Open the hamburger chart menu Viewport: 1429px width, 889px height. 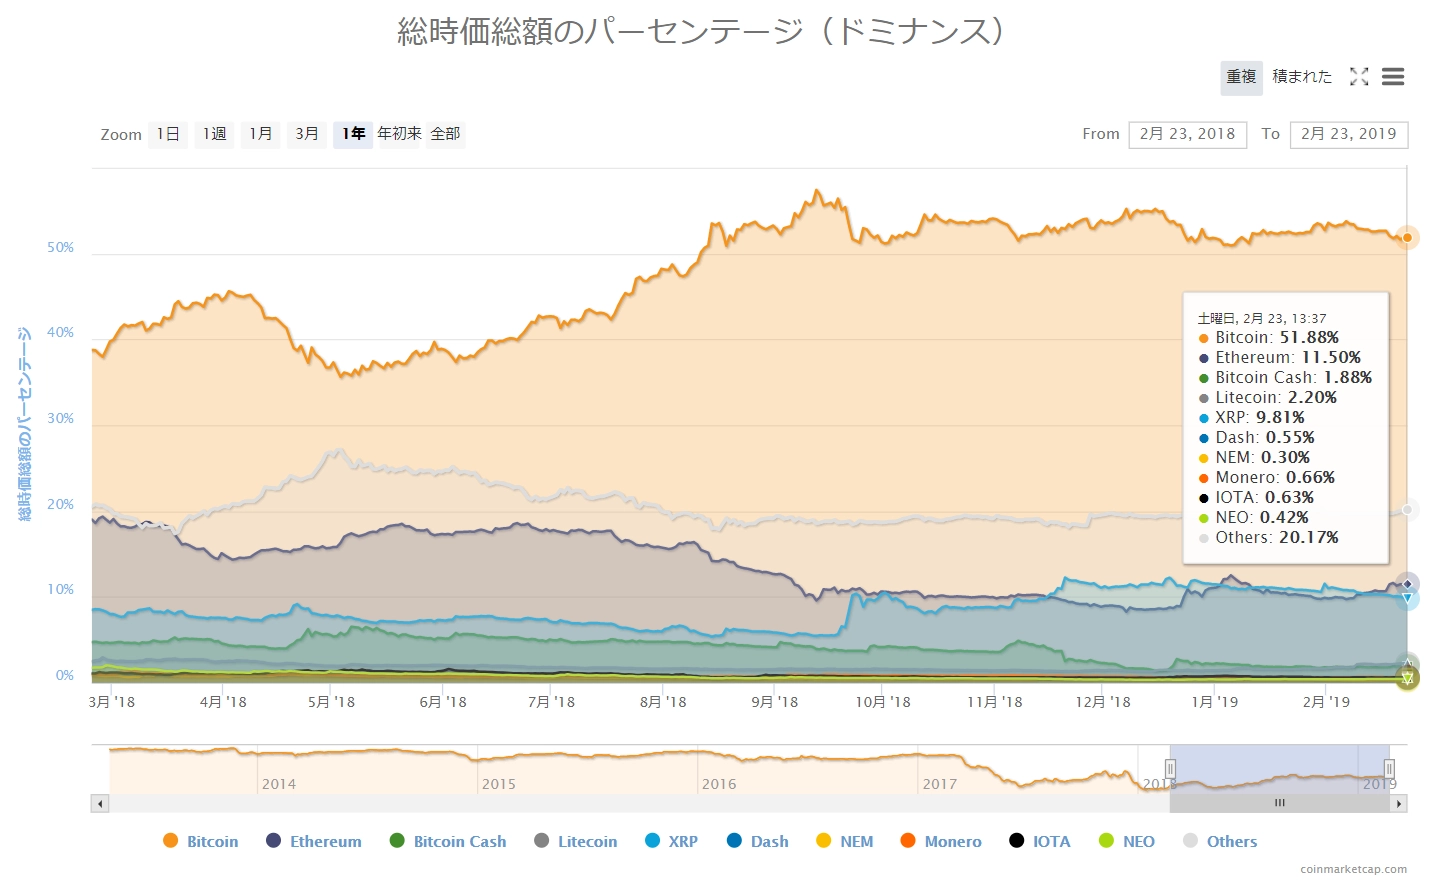point(1393,77)
